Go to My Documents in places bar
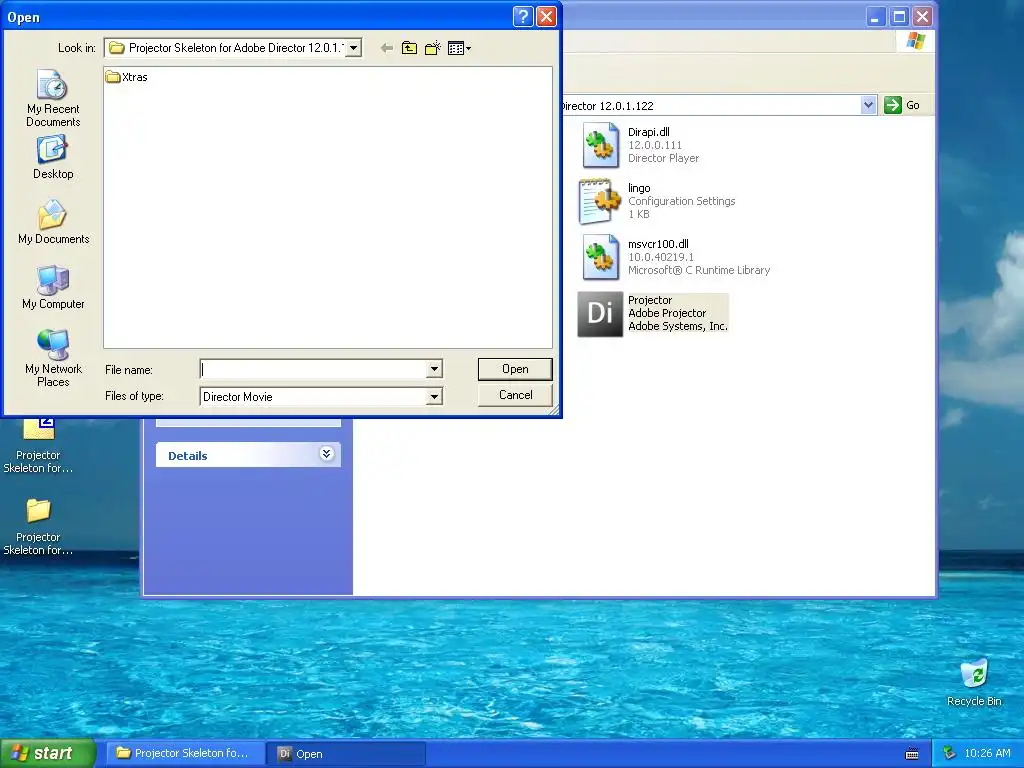Screen dimensions: 1024x768 (53, 222)
